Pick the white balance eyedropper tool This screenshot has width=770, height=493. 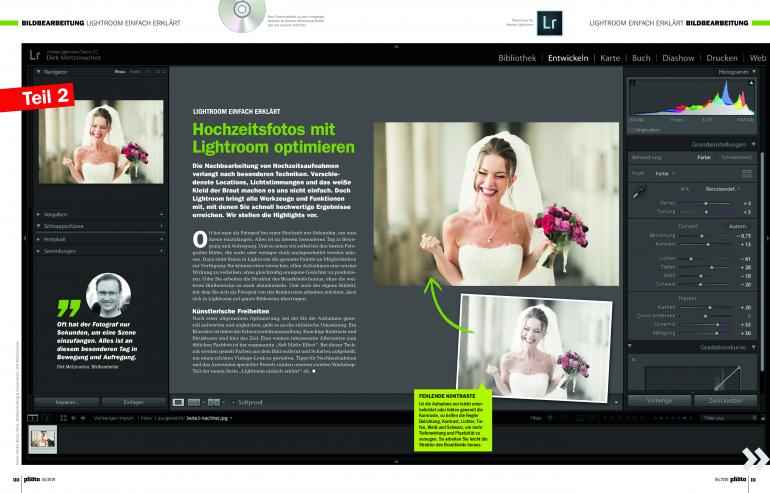pyautogui.click(x=639, y=192)
